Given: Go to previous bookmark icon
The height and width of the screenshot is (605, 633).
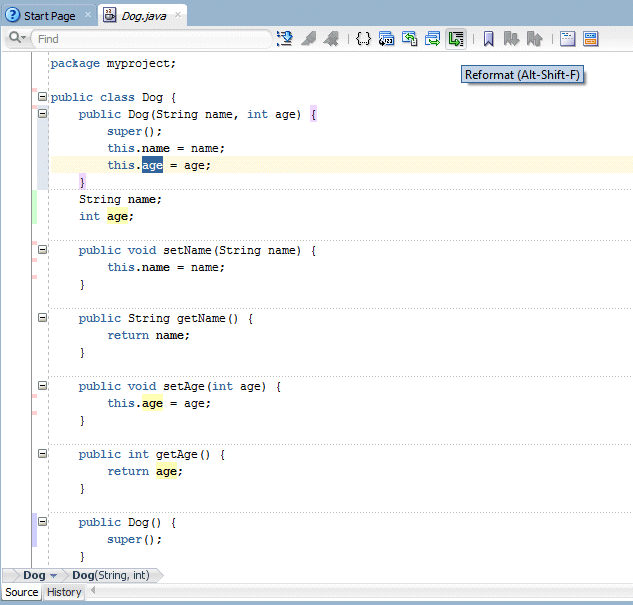Looking at the screenshot, I should coord(534,39).
